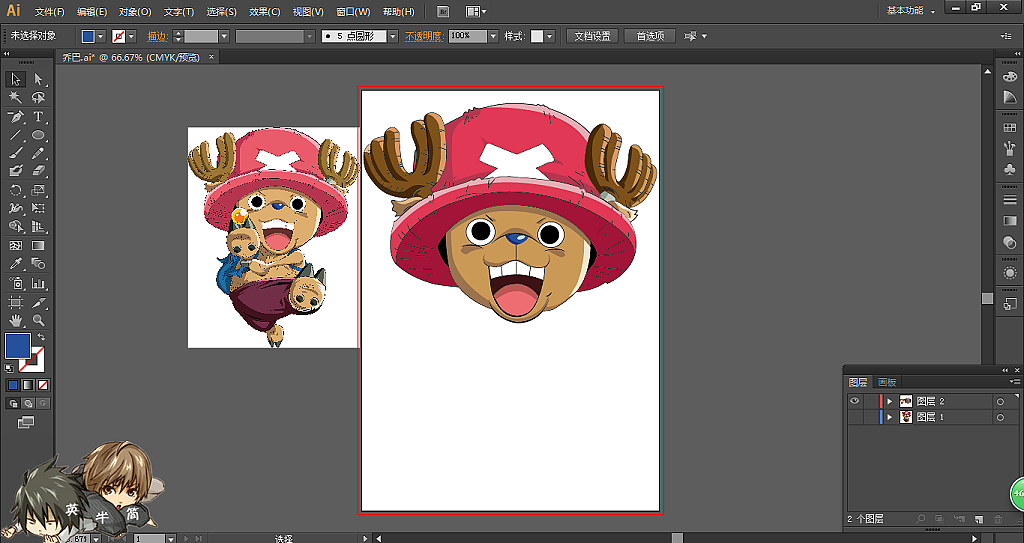This screenshot has height=543, width=1024.
Task: Select the Ellipse shape tool
Action: tap(38, 135)
